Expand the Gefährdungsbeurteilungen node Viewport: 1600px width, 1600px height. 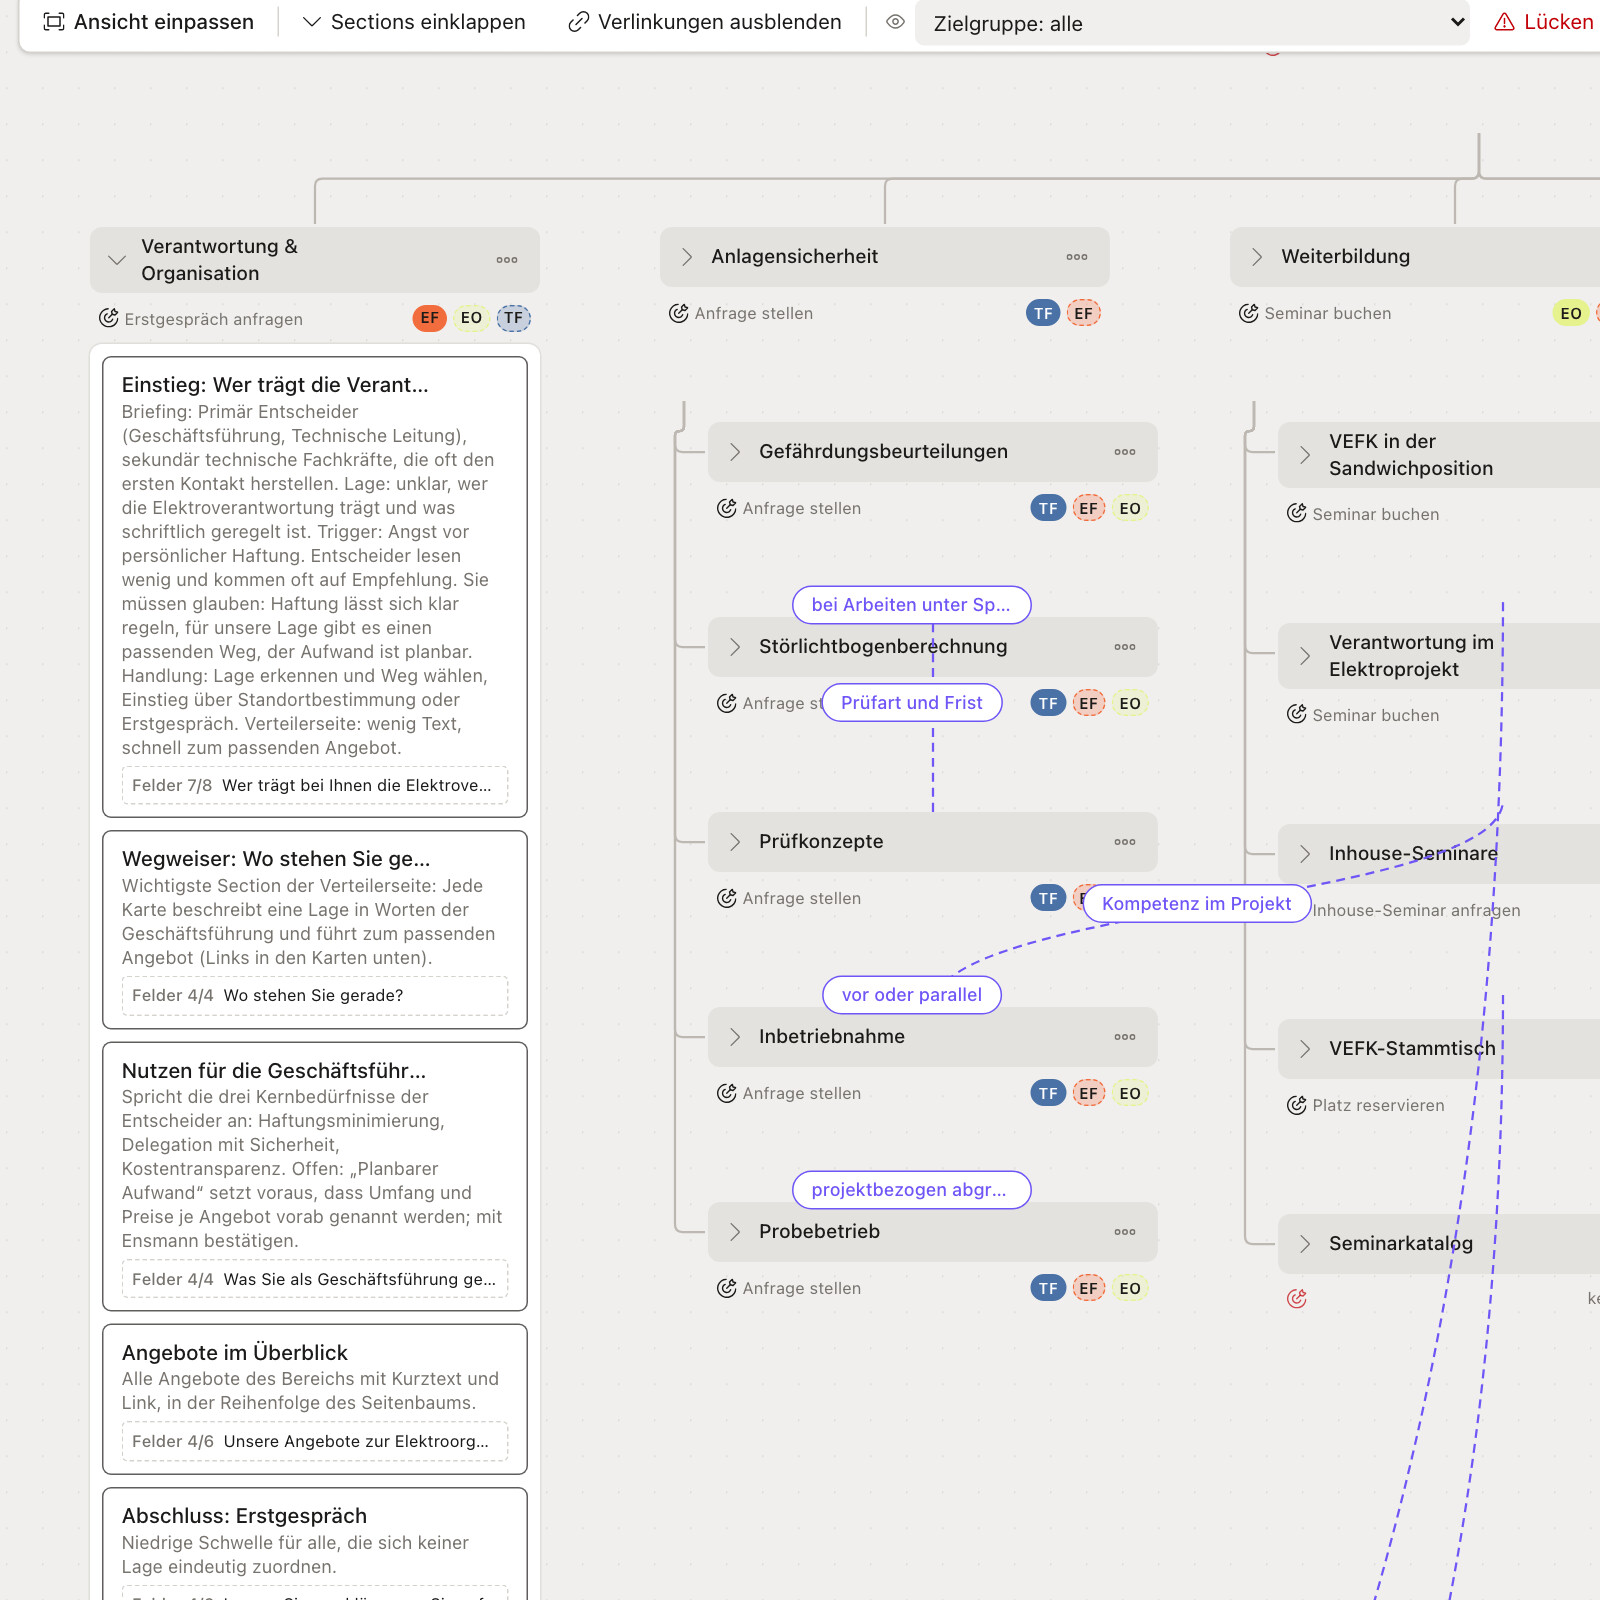tap(735, 452)
